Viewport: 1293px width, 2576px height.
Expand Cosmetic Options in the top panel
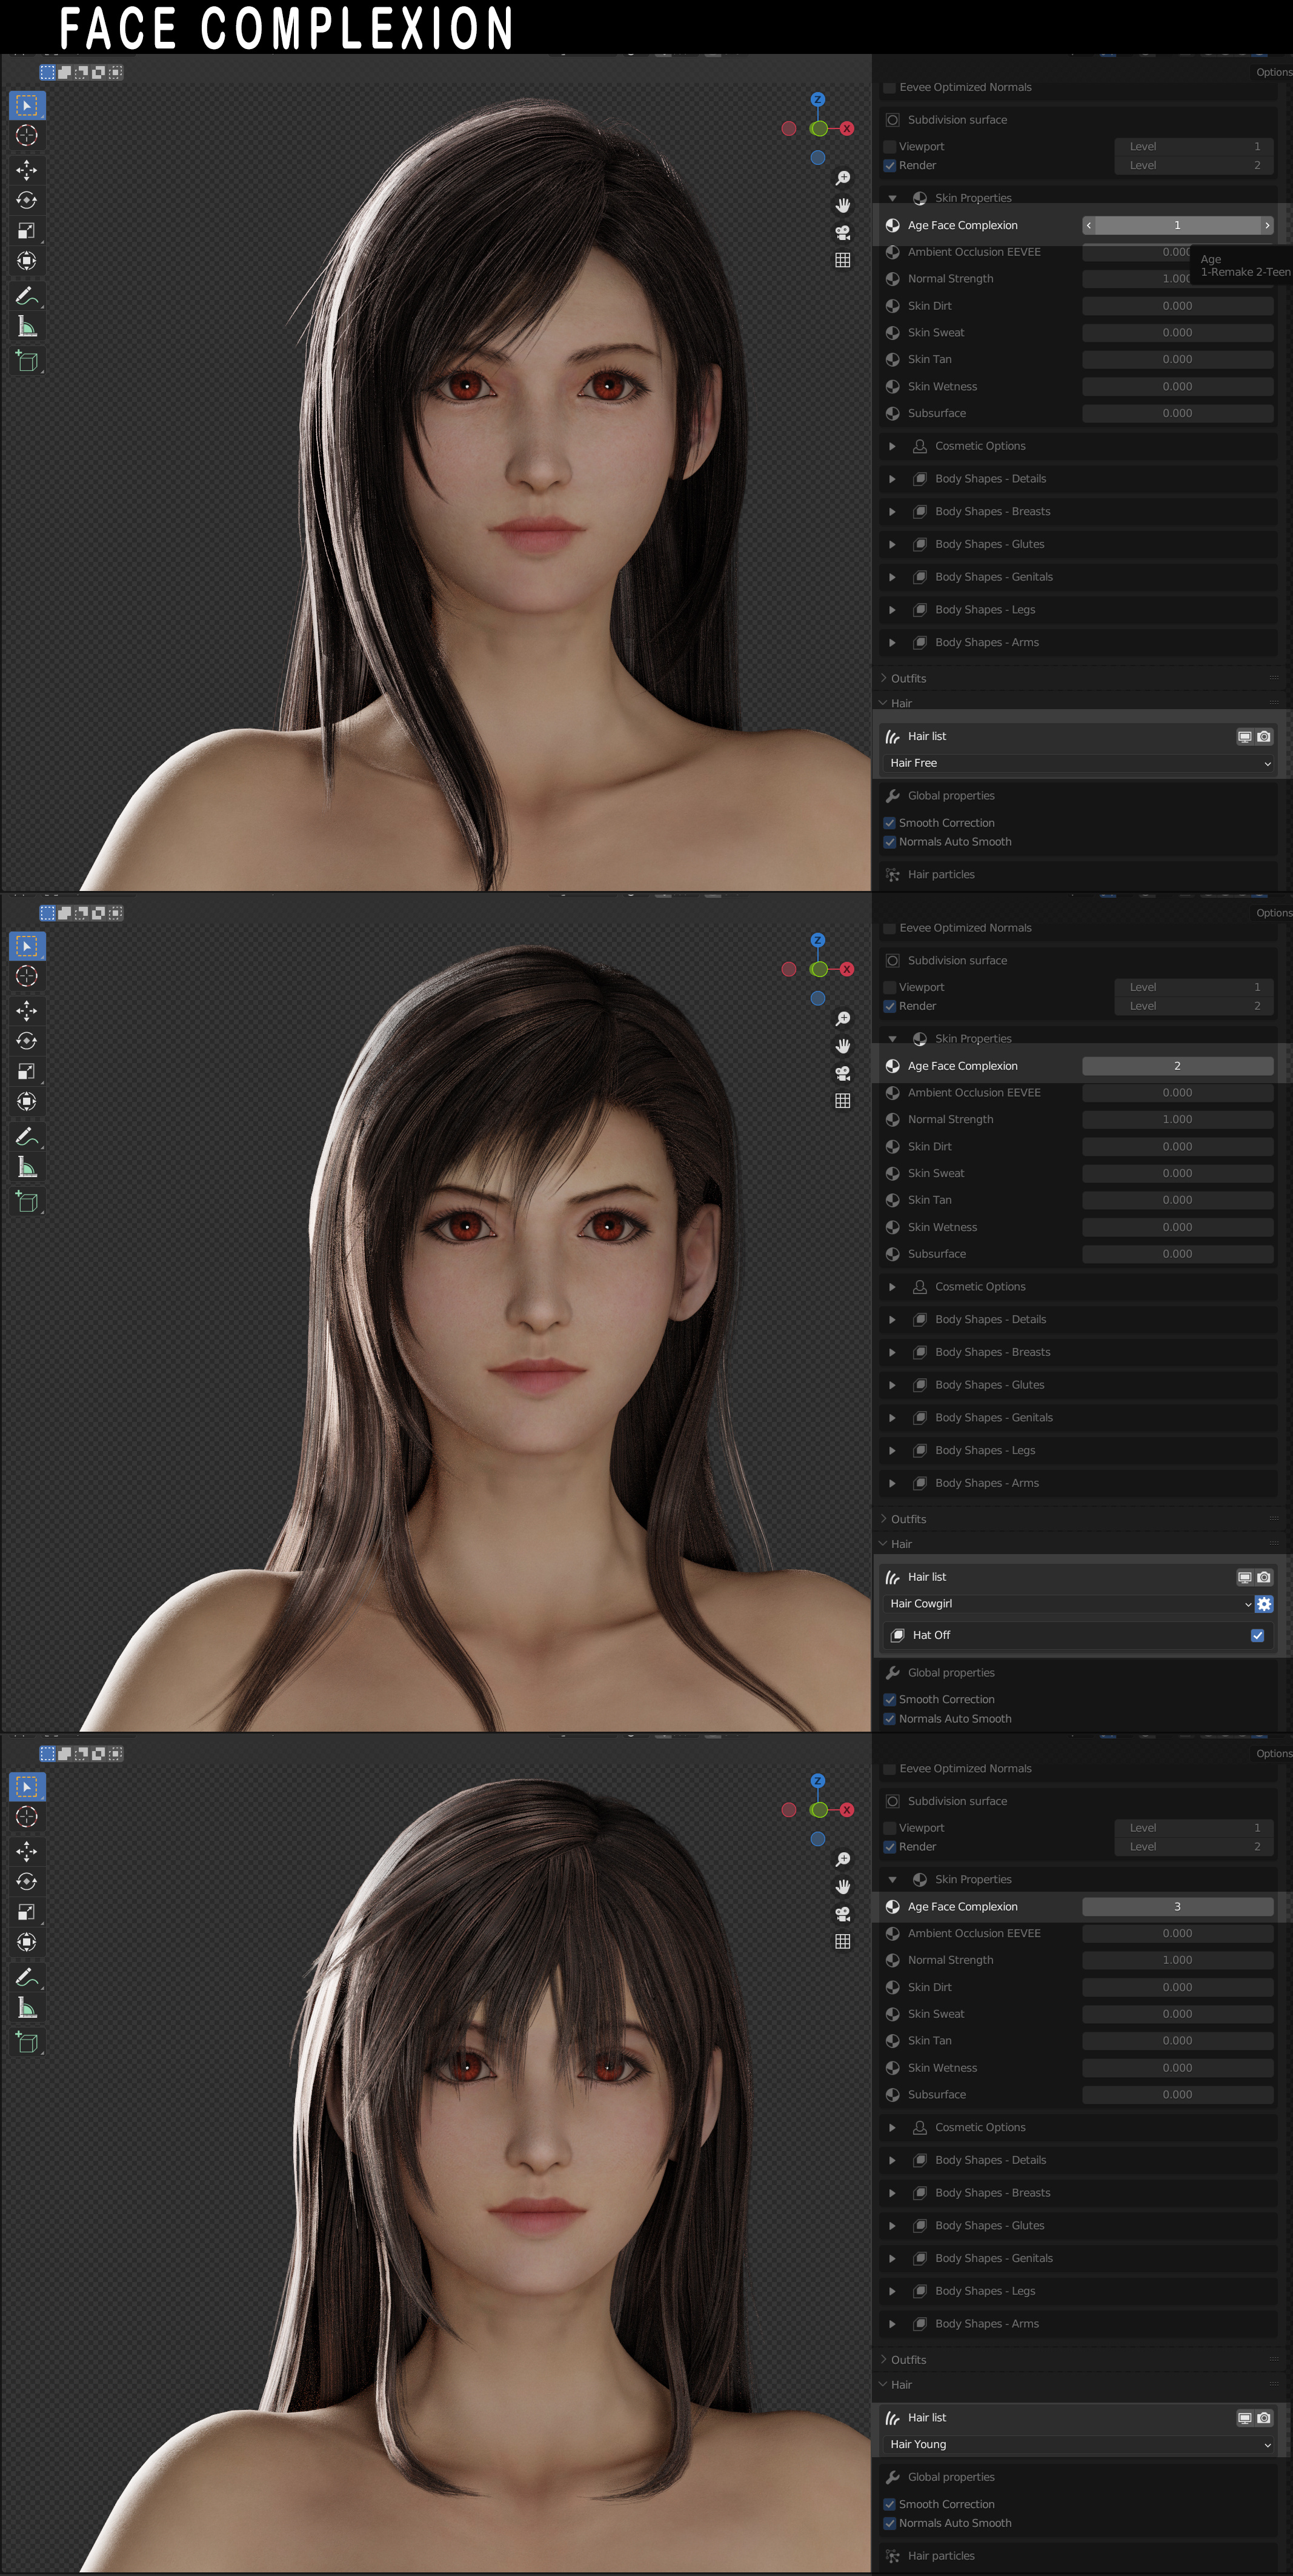tap(892, 446)
